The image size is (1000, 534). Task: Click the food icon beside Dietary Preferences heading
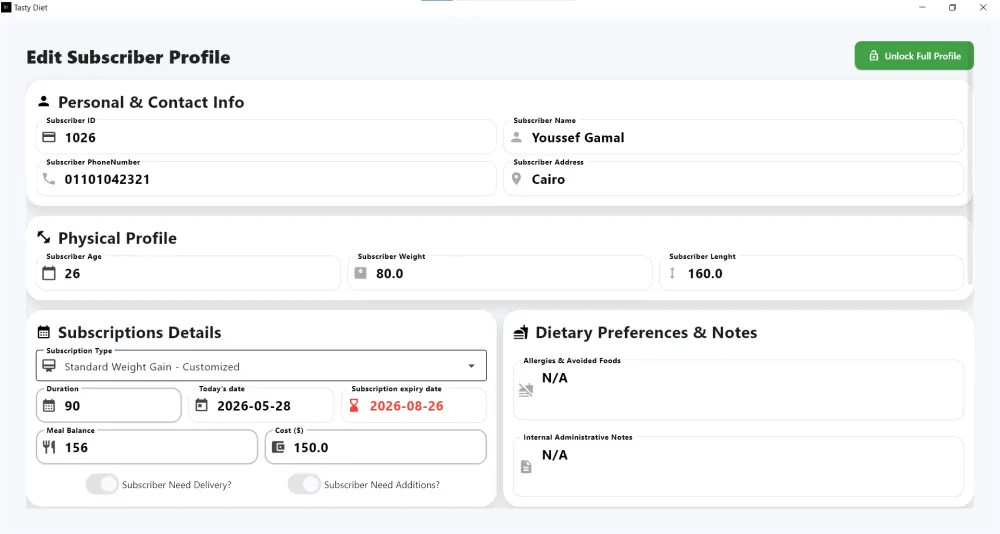click(521, 332)
